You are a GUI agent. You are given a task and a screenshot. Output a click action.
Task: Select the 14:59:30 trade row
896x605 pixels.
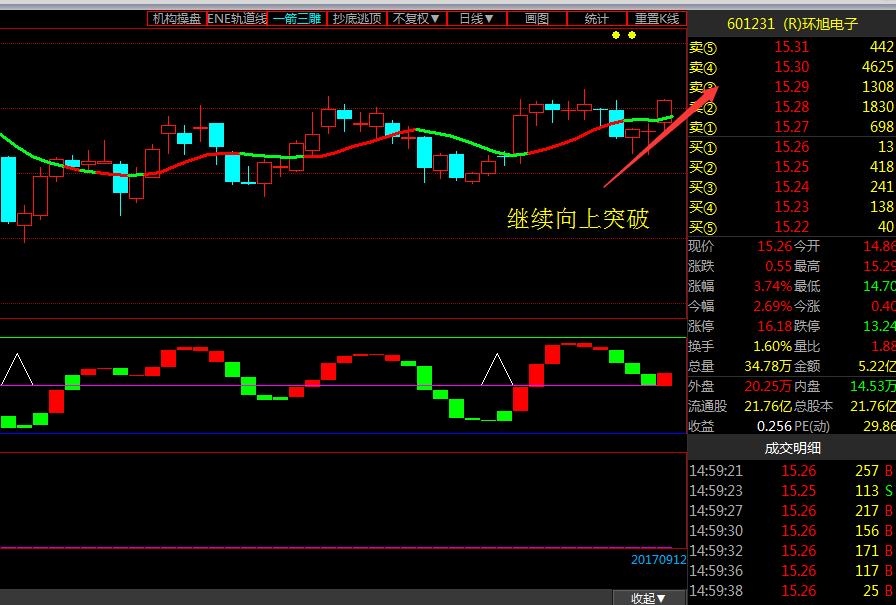click(791, 531)
